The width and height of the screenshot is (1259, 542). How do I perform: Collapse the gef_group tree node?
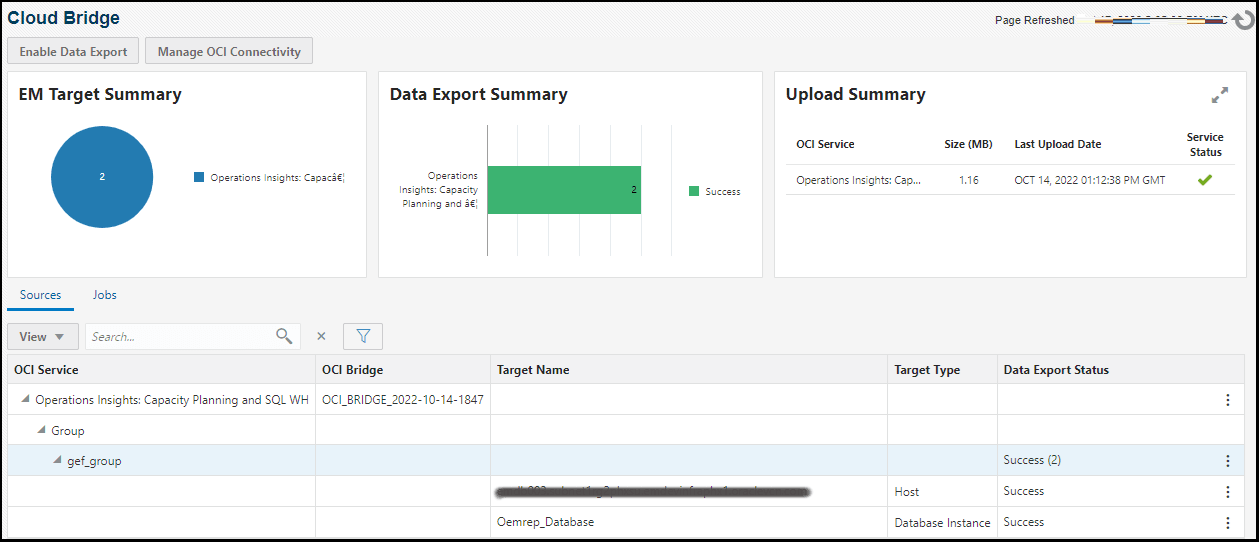(57, 461)
